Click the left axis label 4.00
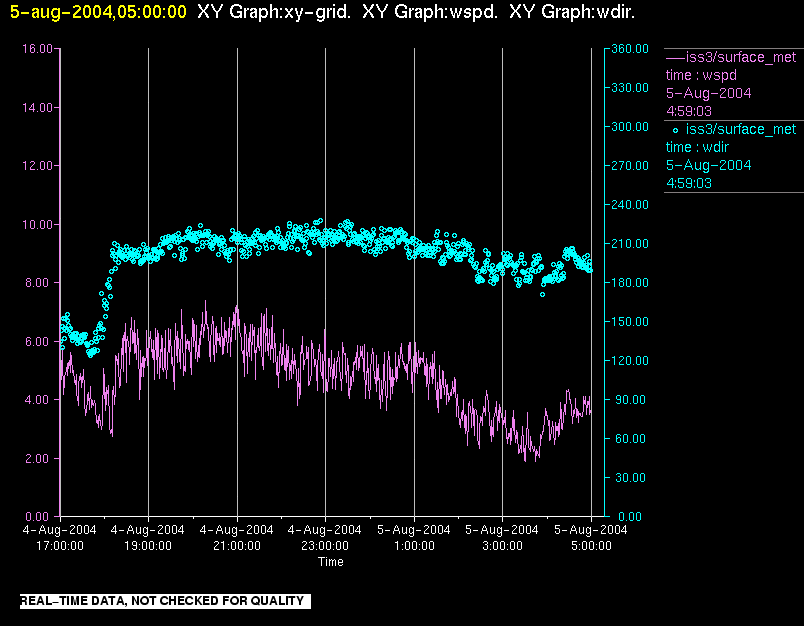Viewport: 804px width, 626px height. click(39, 400)
